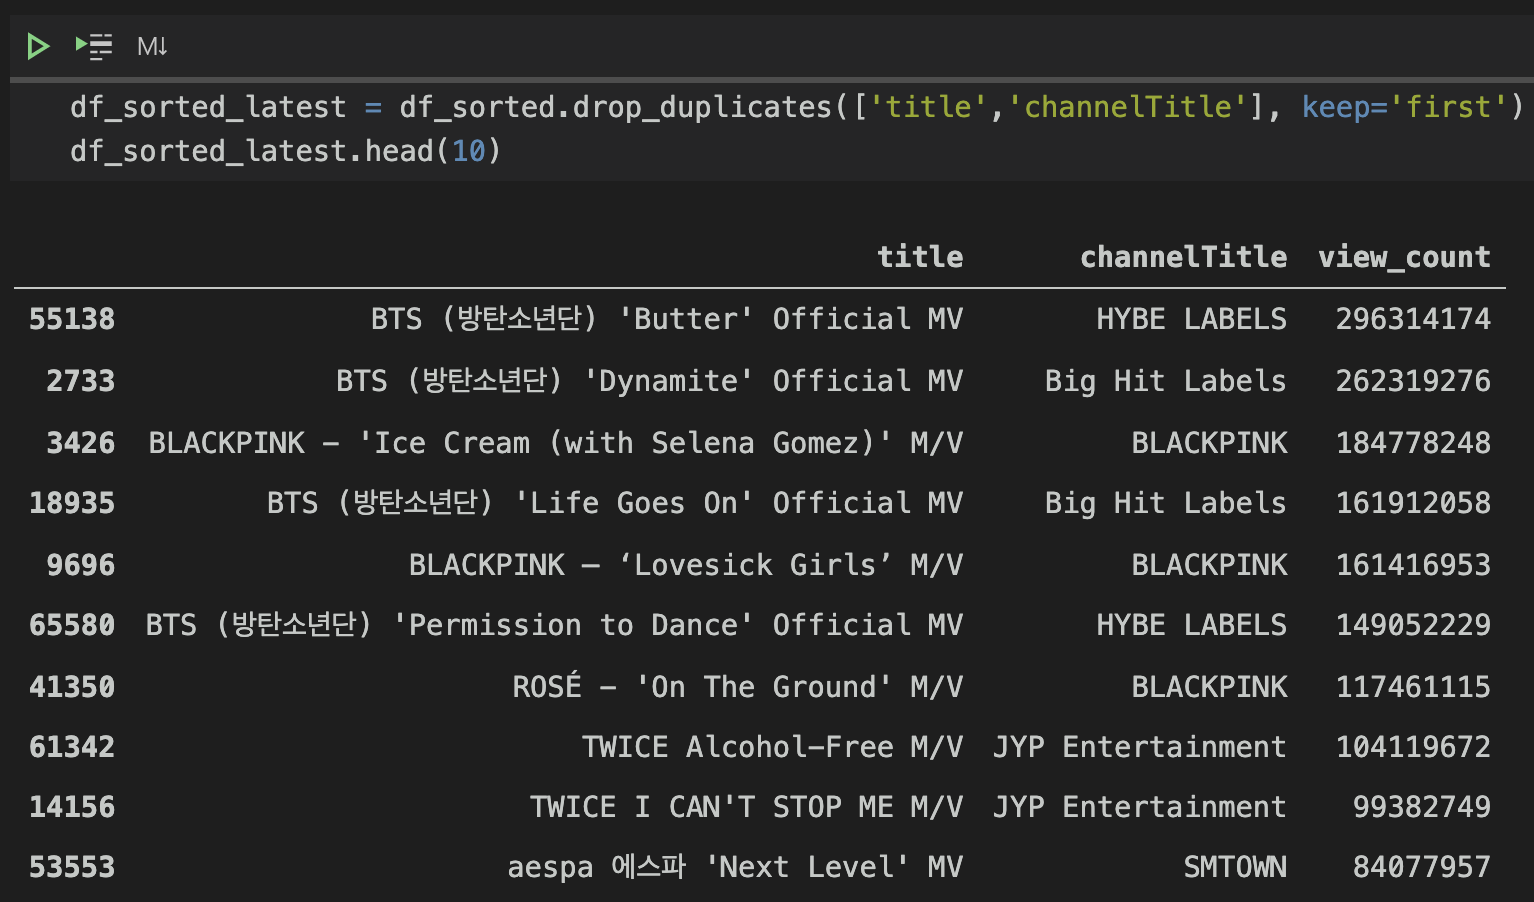Click view count 161416953

click(x=1413, y=565)
